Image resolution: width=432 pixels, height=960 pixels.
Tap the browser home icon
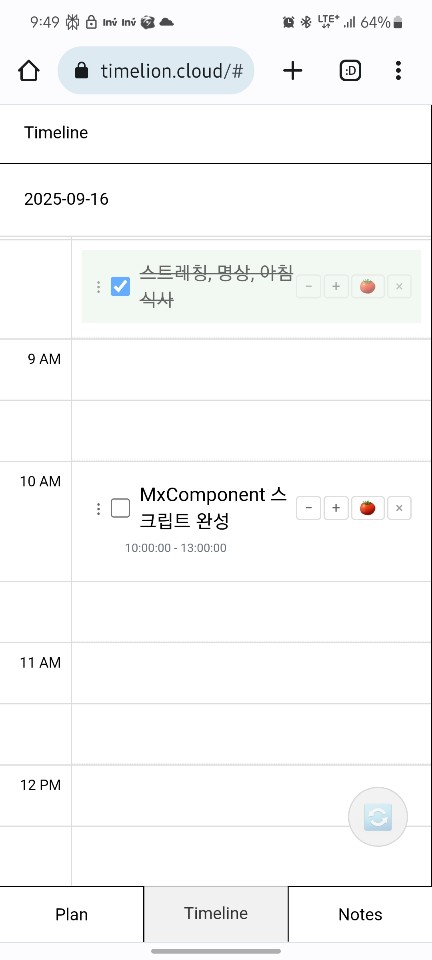(x=29, y=71)
